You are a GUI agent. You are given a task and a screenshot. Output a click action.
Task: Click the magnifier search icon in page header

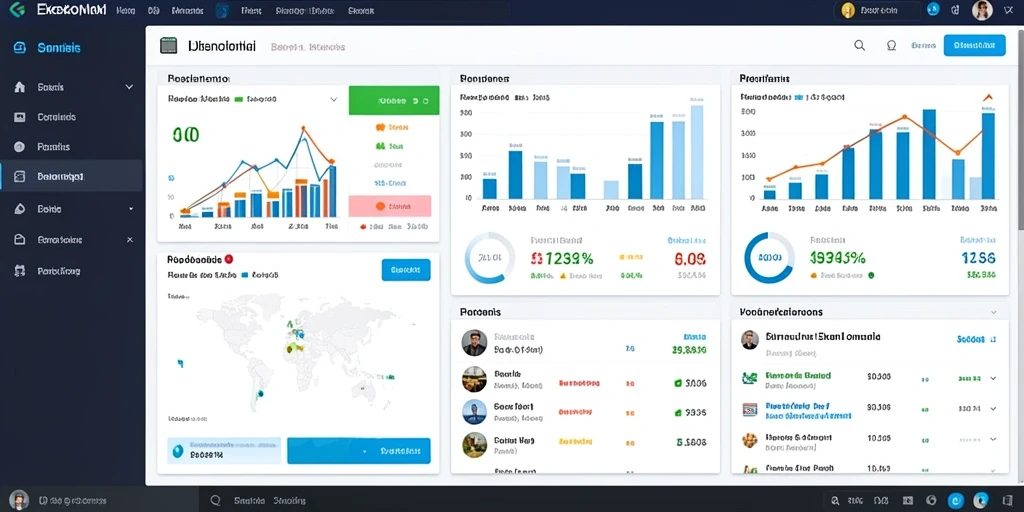(859, 46)
